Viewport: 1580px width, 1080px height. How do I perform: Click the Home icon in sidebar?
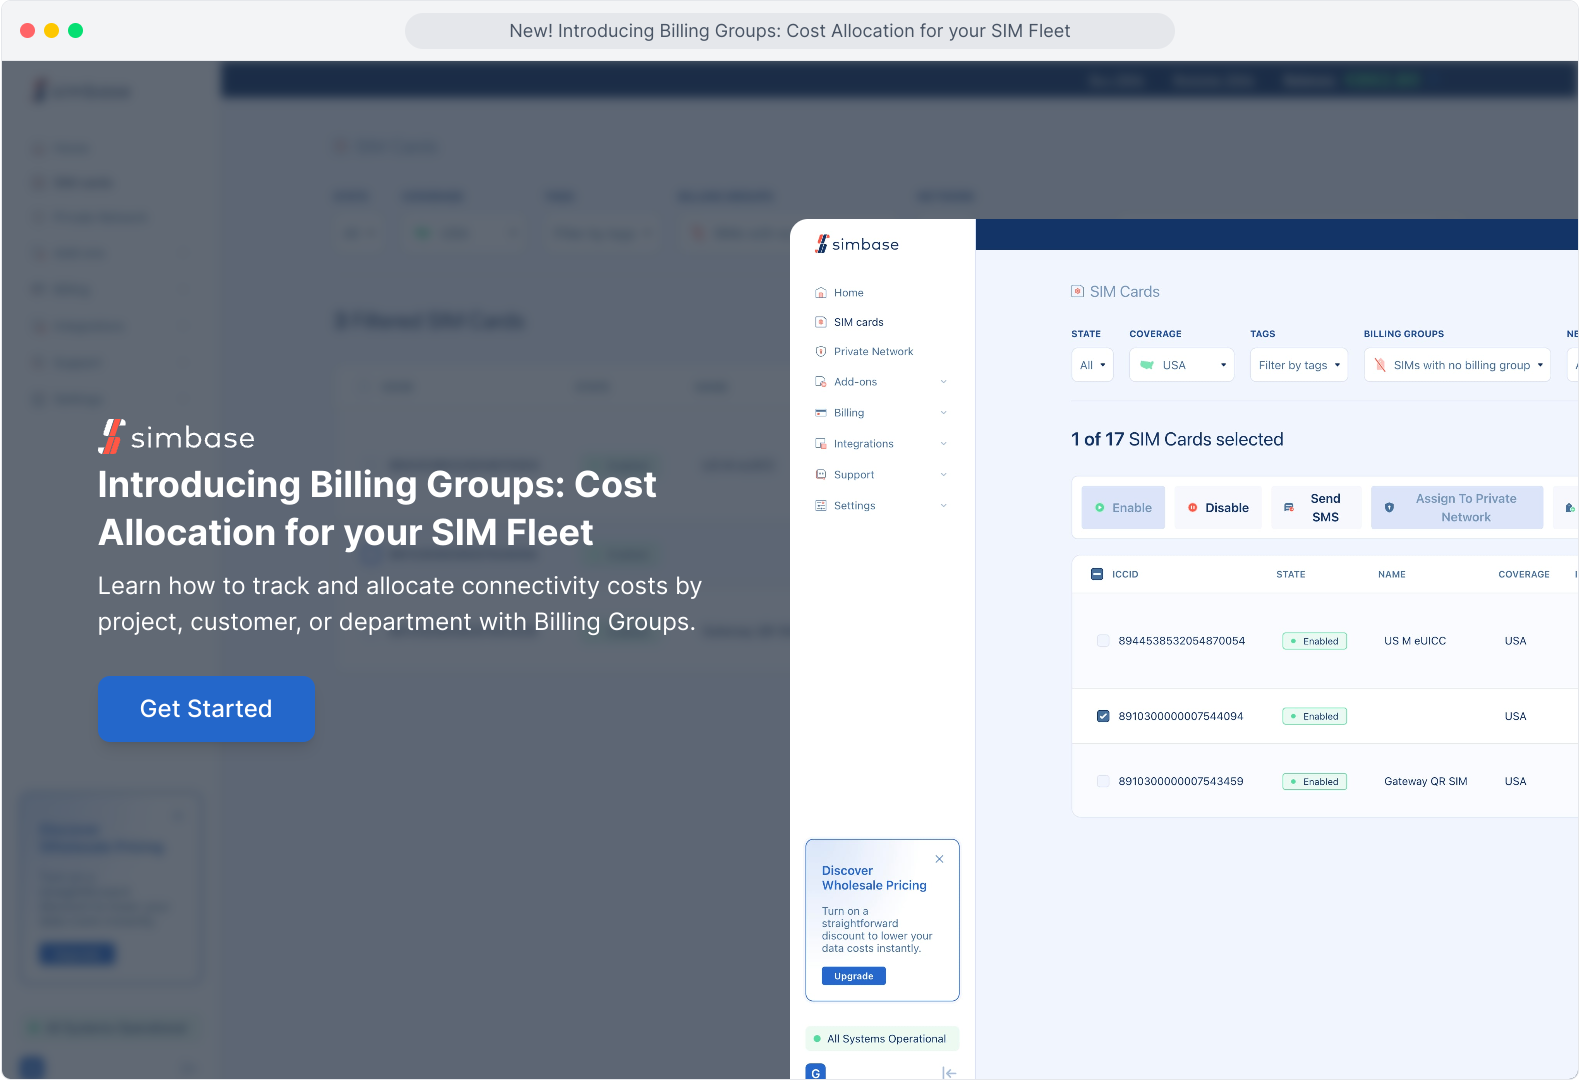pyautogui.click(x=821, y=293)
